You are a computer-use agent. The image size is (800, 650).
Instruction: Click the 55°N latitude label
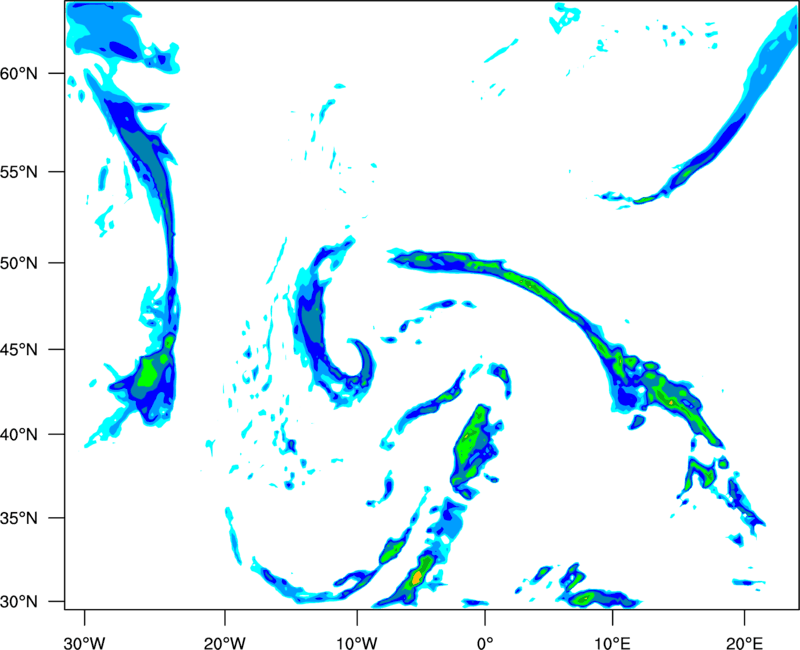(x=19, y=172)
